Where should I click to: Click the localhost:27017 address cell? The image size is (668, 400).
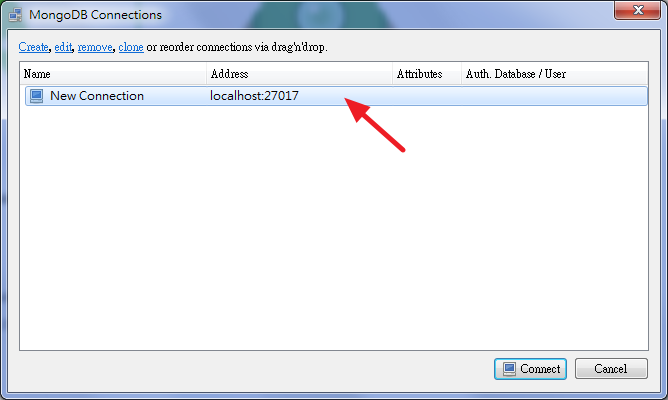254,96
